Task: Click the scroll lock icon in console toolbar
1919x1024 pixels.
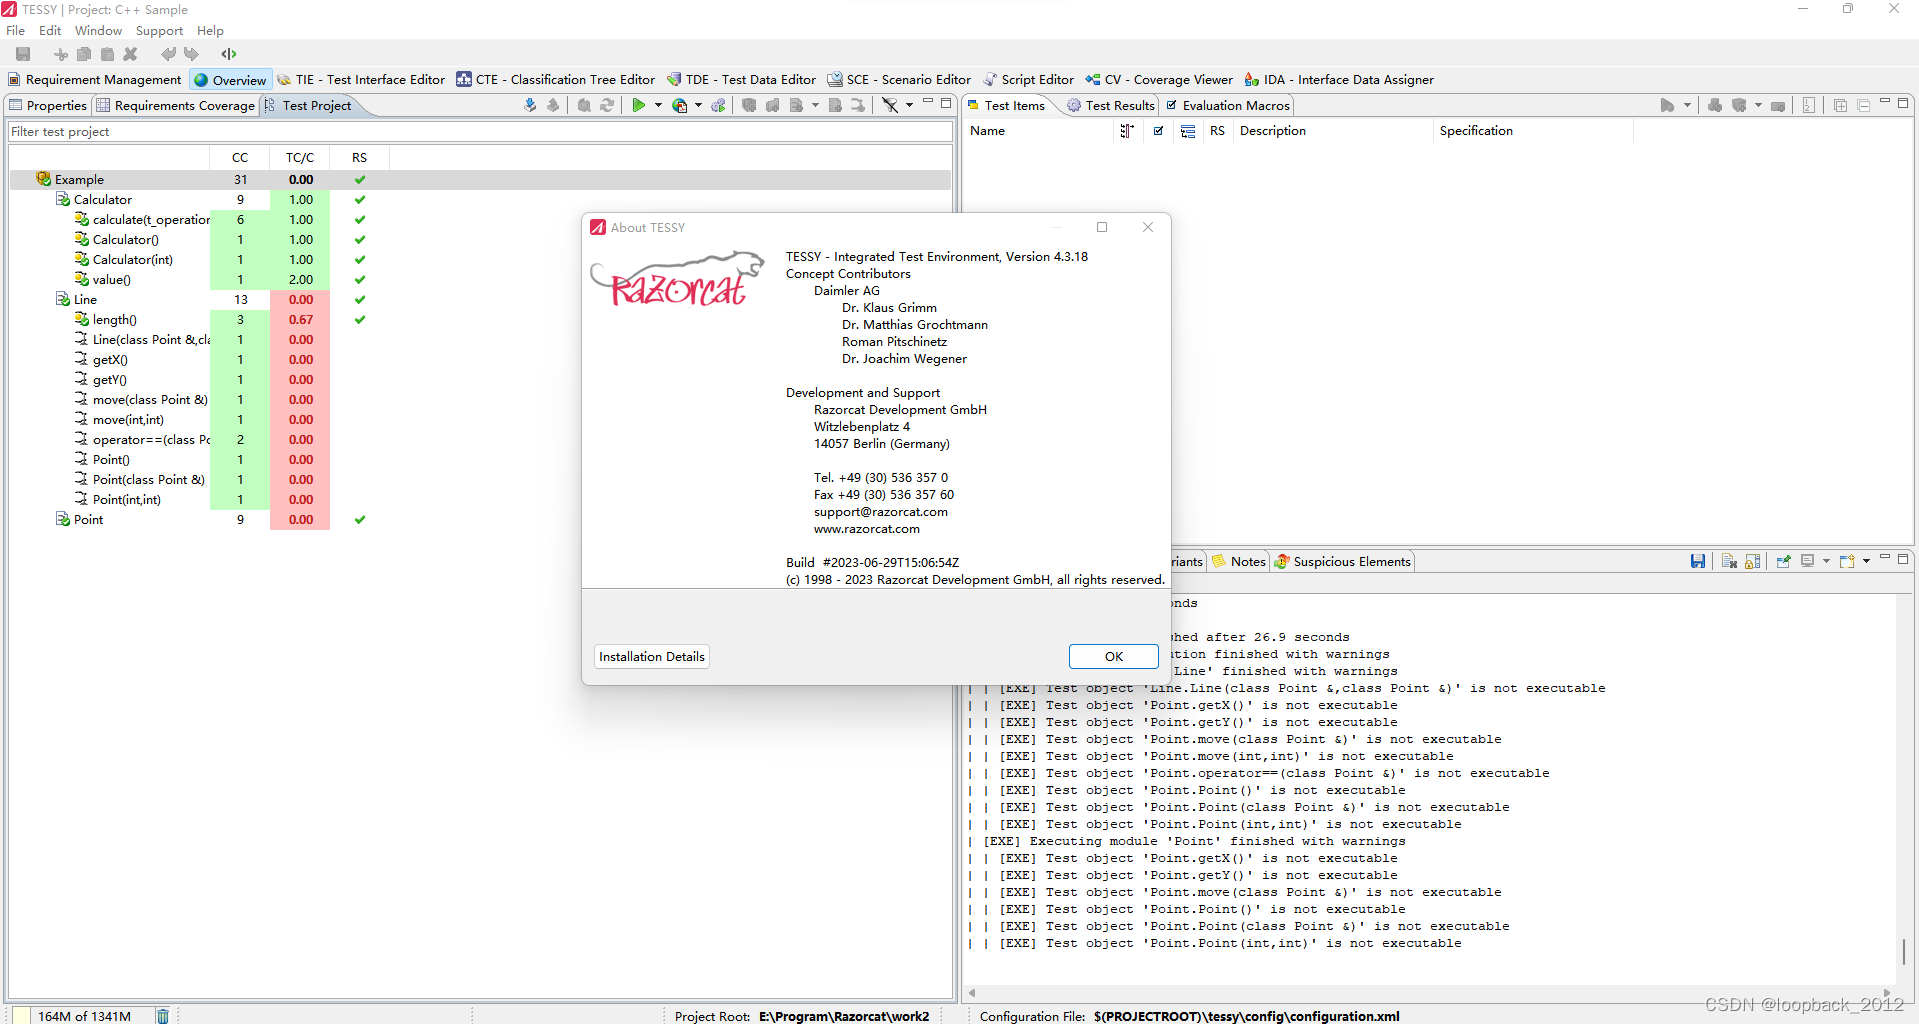Action: pos(1752,561)
